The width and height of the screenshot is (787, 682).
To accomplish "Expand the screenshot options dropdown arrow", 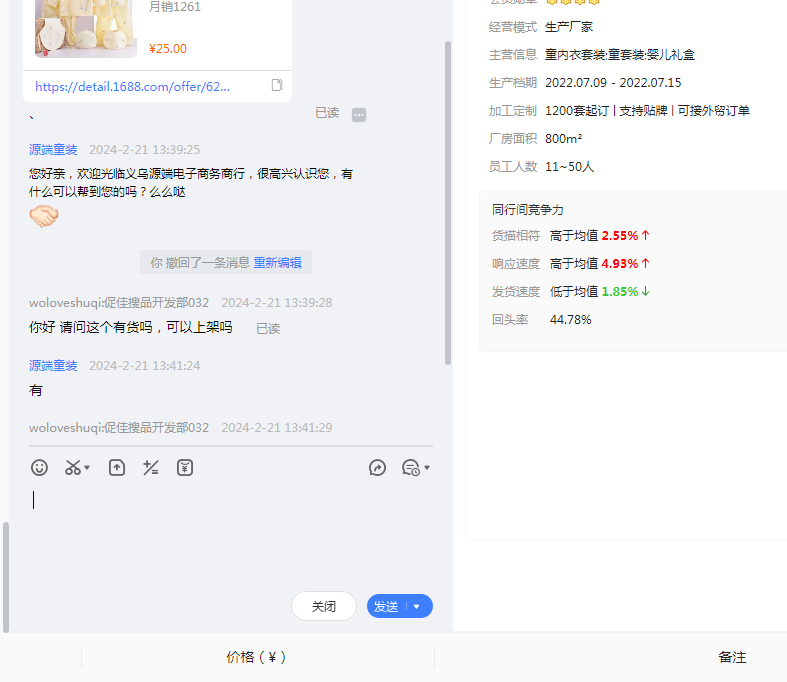I will [87, 468].
